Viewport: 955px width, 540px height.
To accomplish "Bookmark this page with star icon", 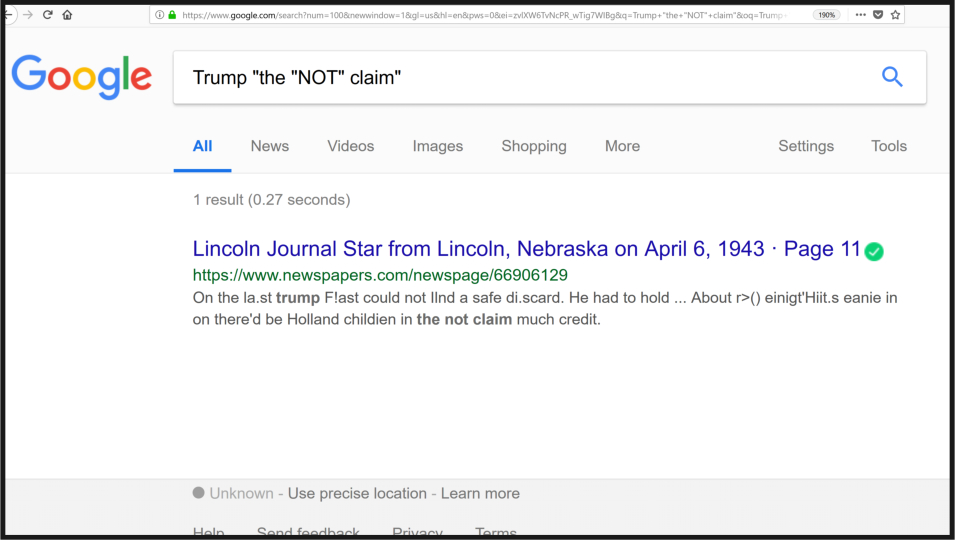I will pyautogui.click(x=895, y=15).
